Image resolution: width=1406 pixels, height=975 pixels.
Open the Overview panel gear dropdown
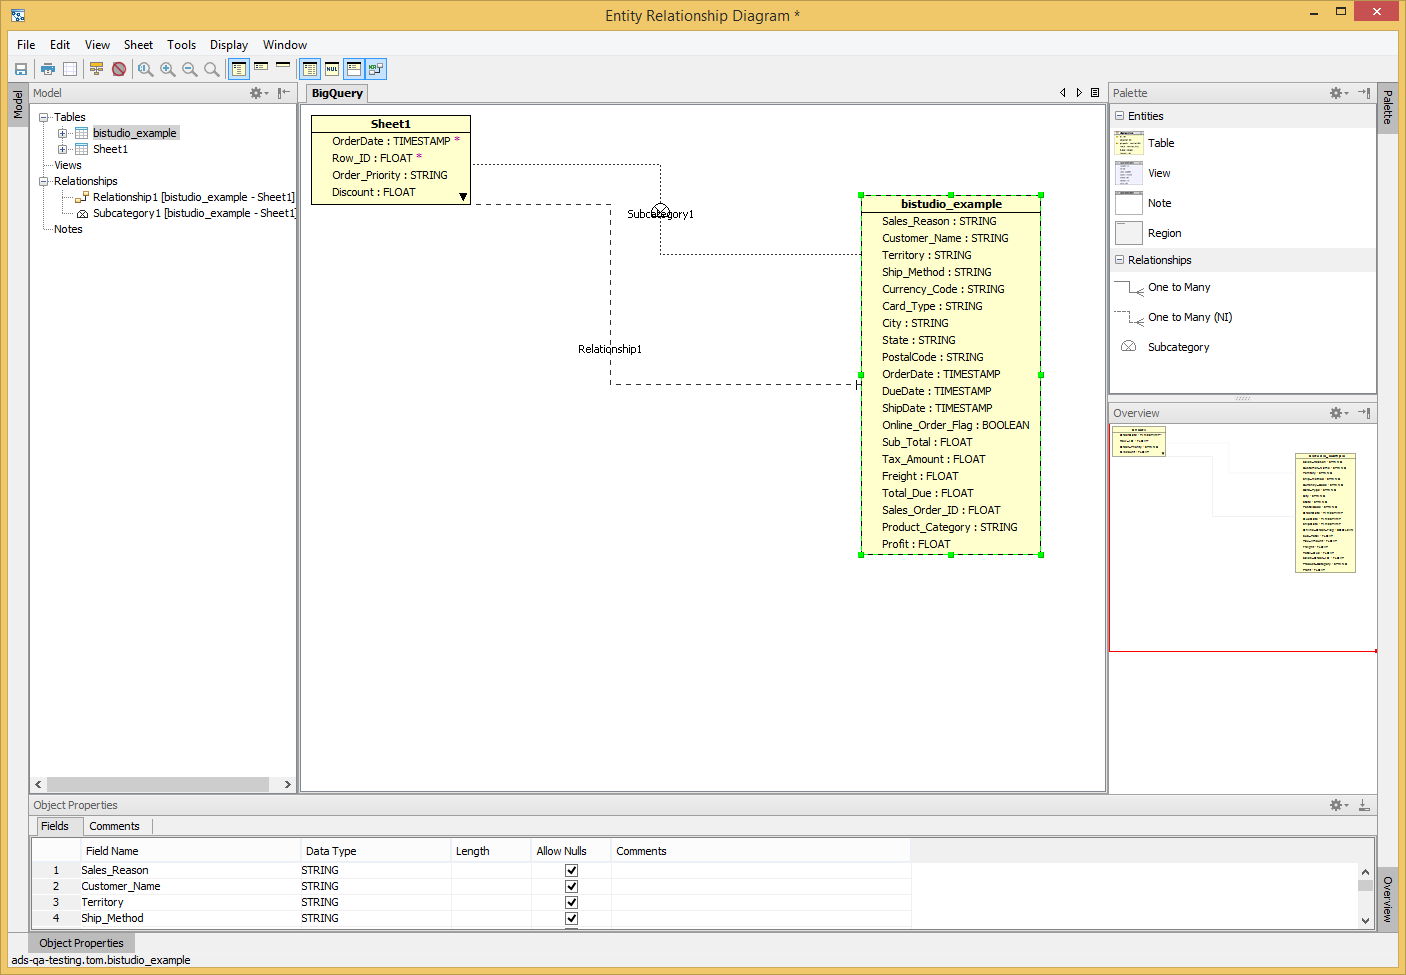(1339, 413)
